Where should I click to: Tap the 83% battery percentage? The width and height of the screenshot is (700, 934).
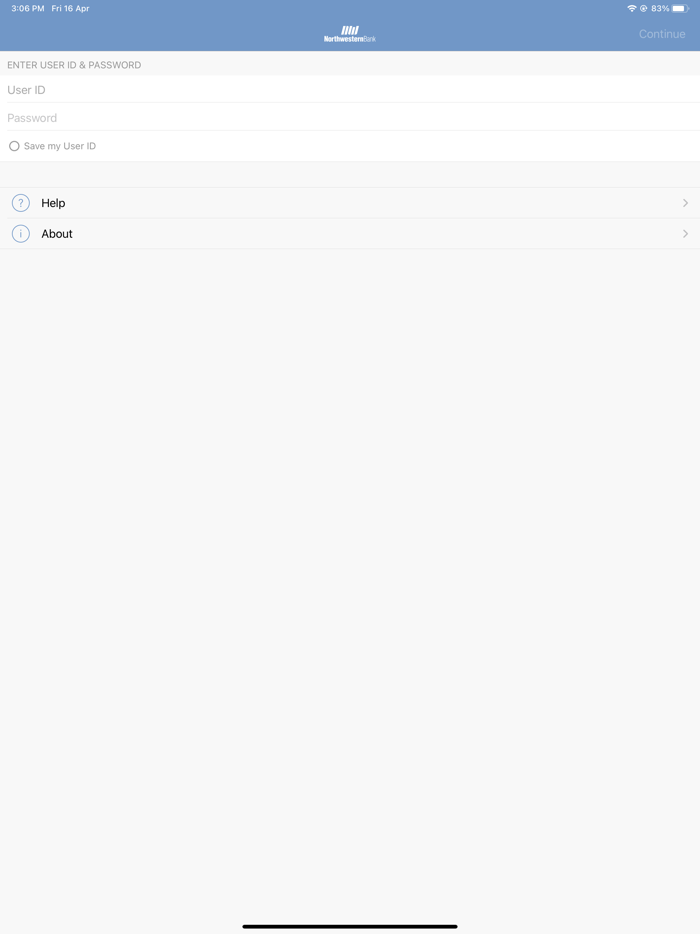click(x=660, y=8)
